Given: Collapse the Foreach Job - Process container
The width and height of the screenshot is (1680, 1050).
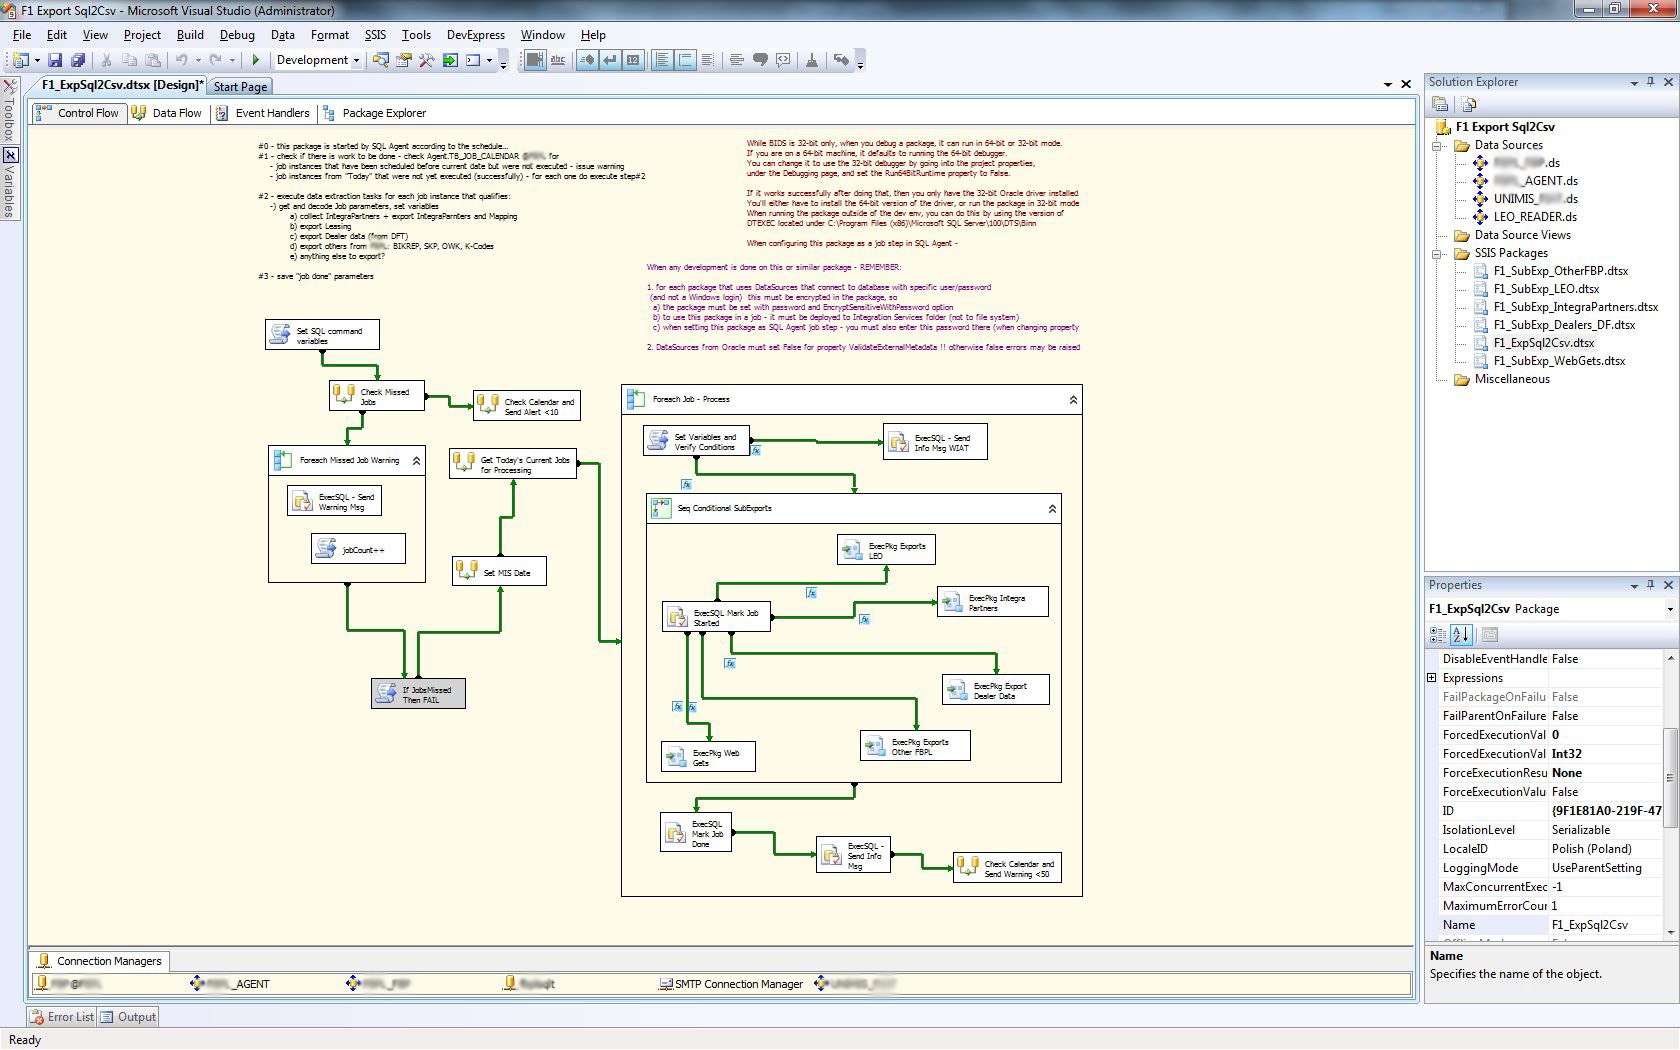Looking at the screenshot, I should [x=1073, y=400].
